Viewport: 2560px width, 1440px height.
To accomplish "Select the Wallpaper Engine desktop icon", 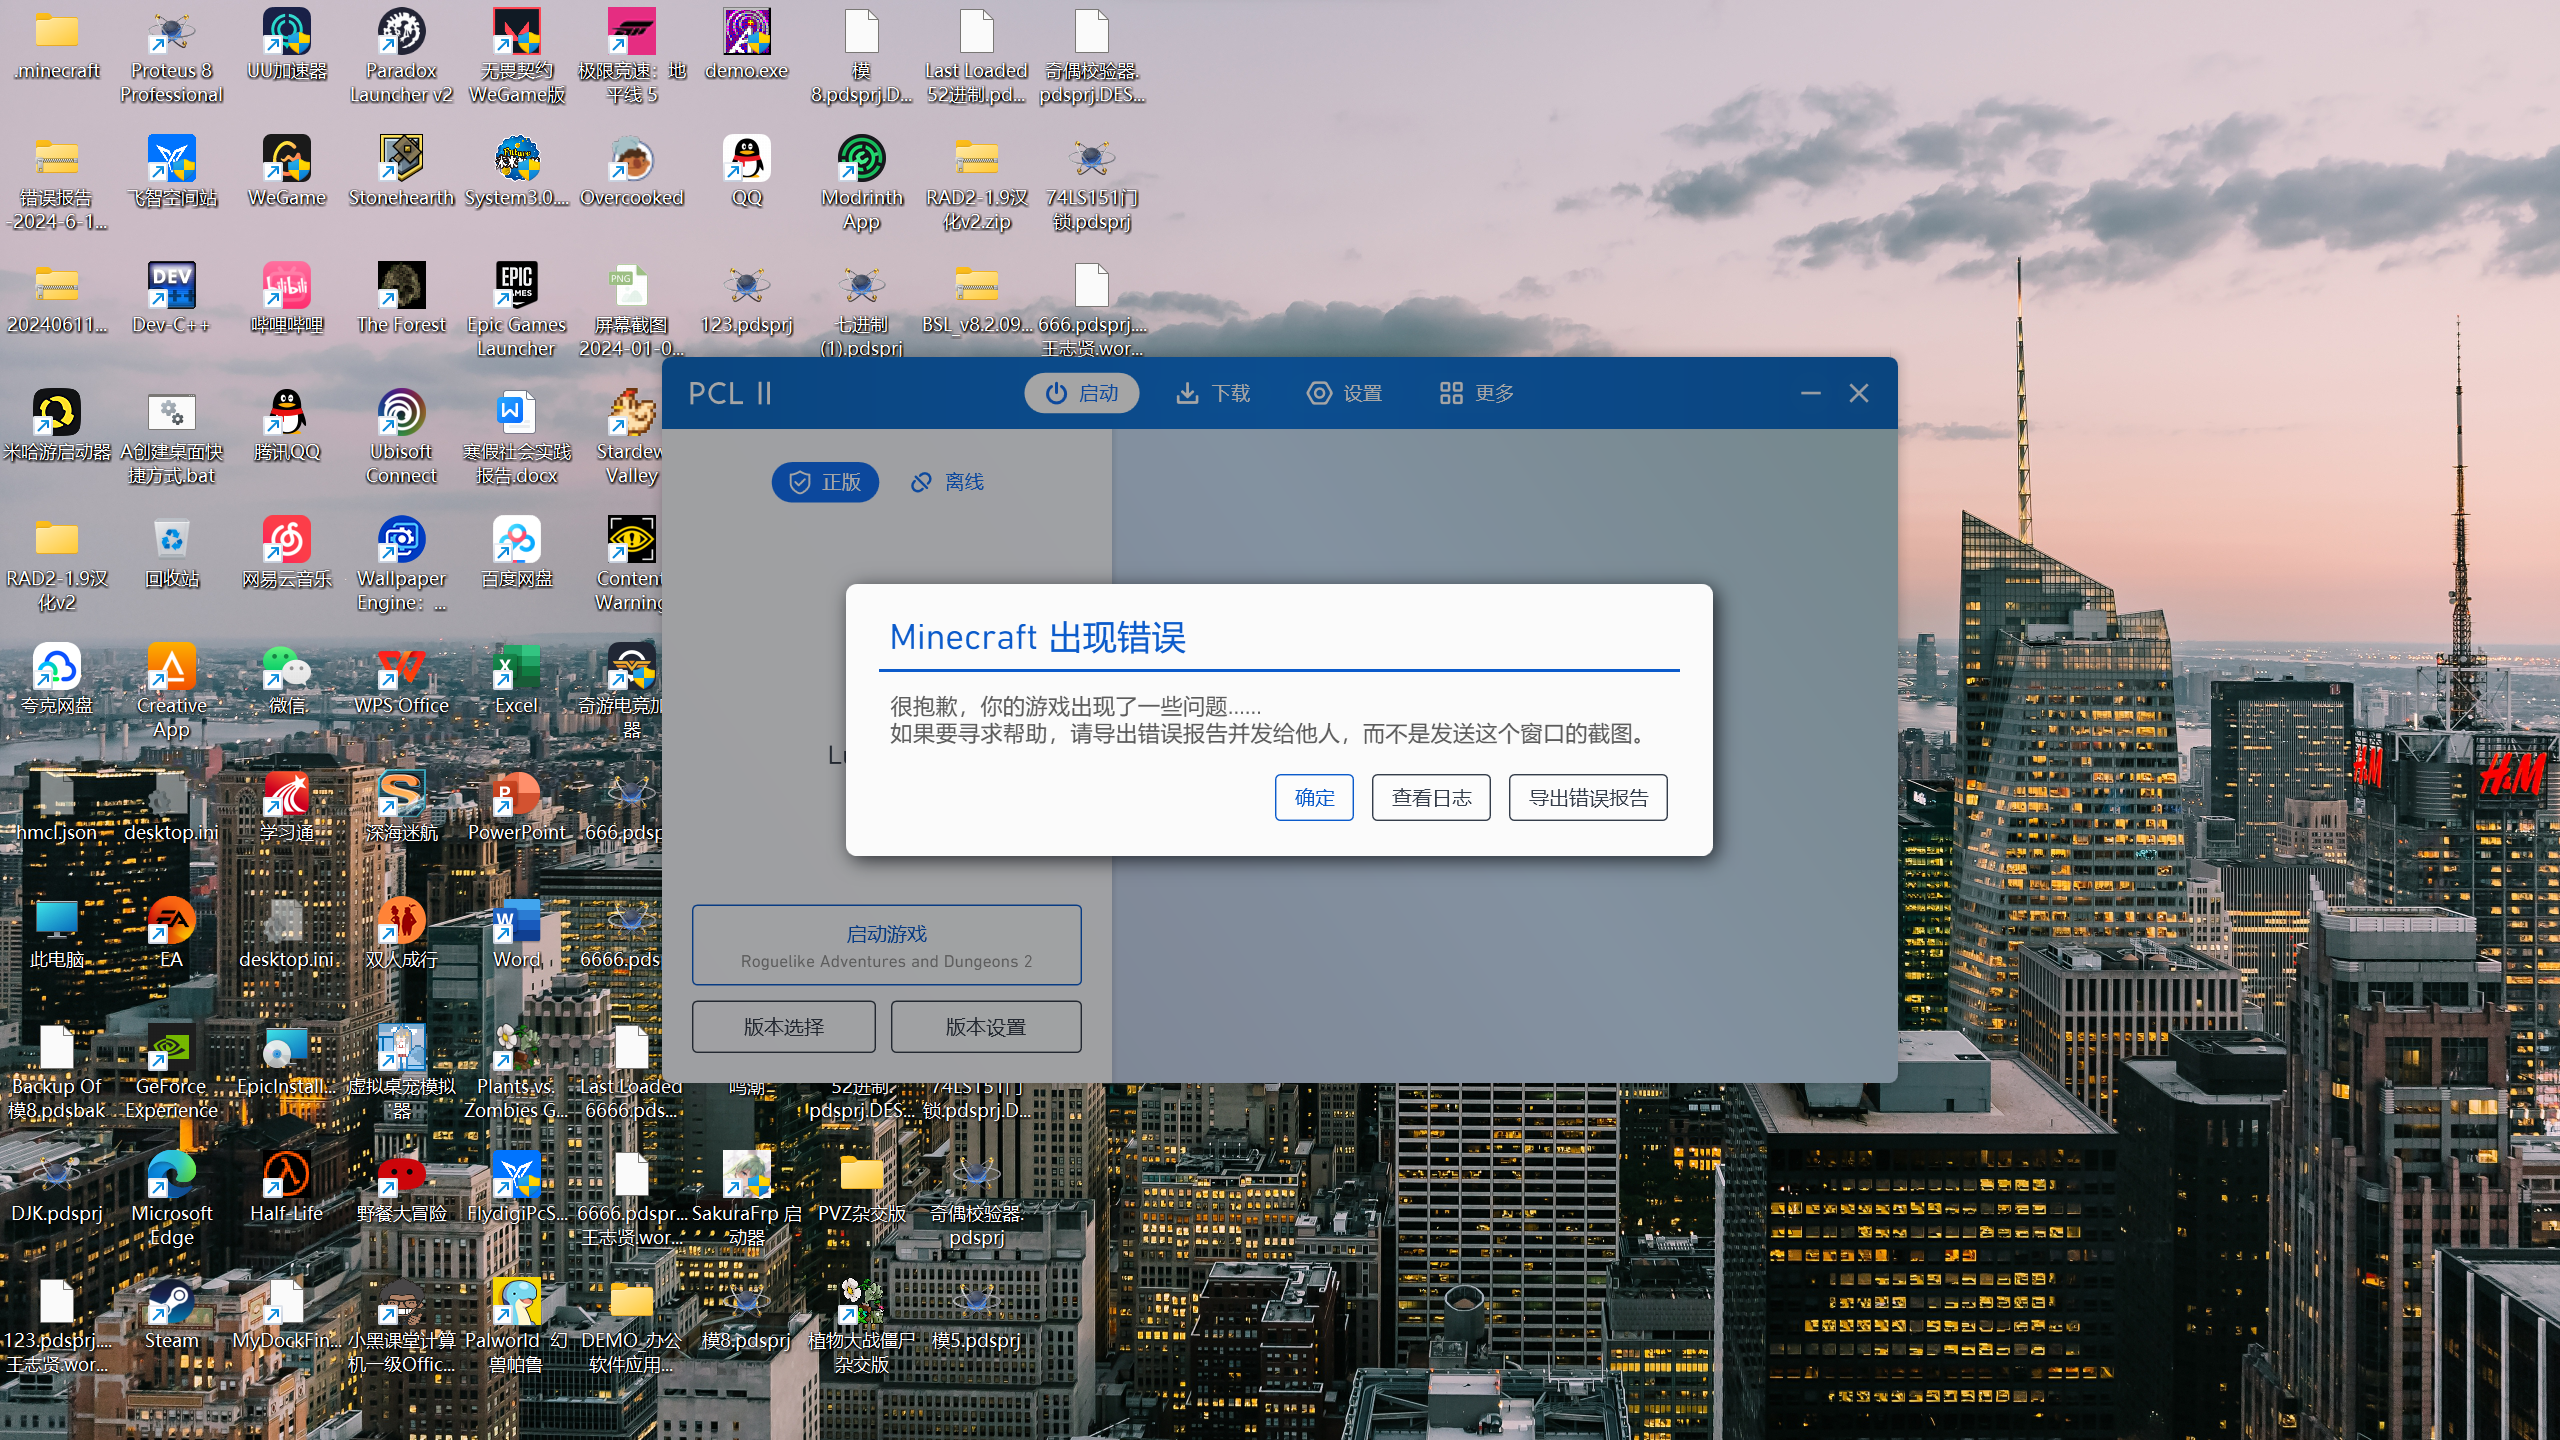I will click(x=401, y=564).
